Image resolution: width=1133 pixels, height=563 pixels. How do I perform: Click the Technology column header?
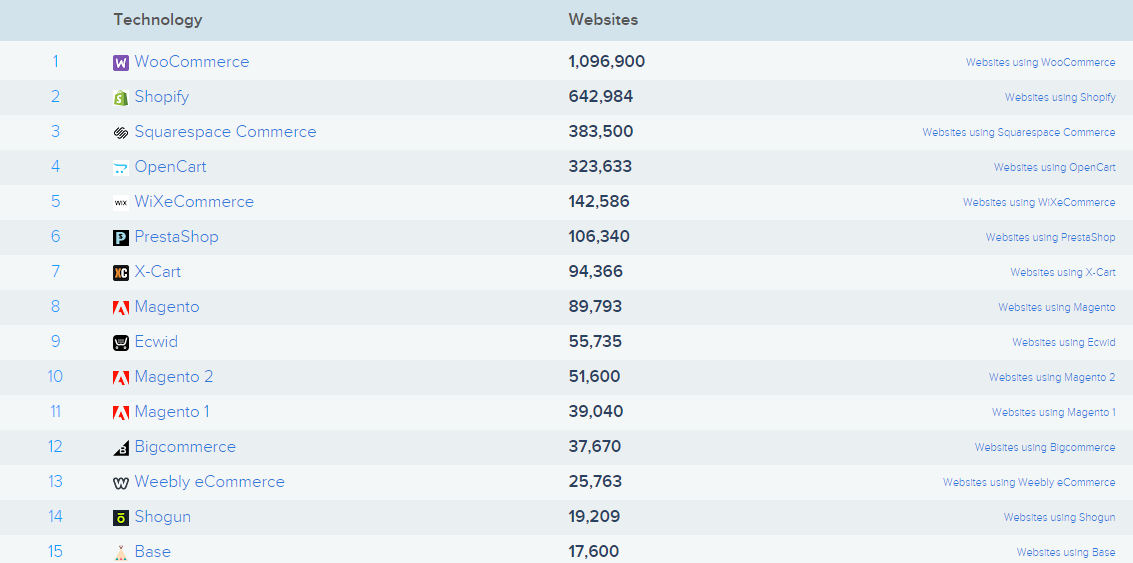(158, 20)
